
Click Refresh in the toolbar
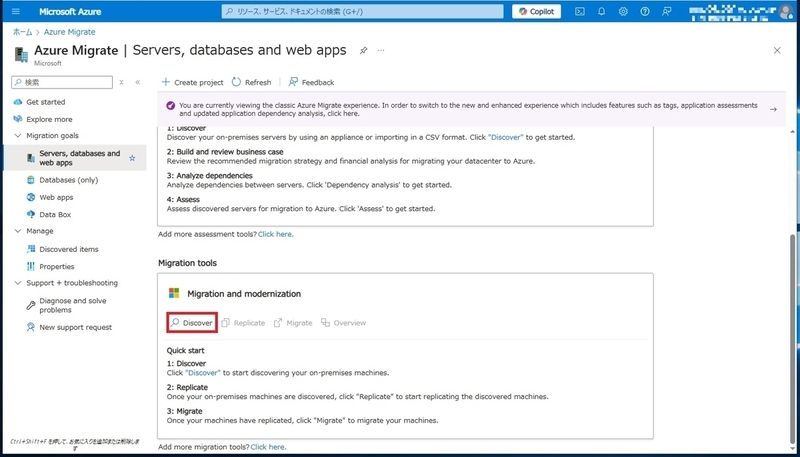pyautogui.click(x=252, y=82)
